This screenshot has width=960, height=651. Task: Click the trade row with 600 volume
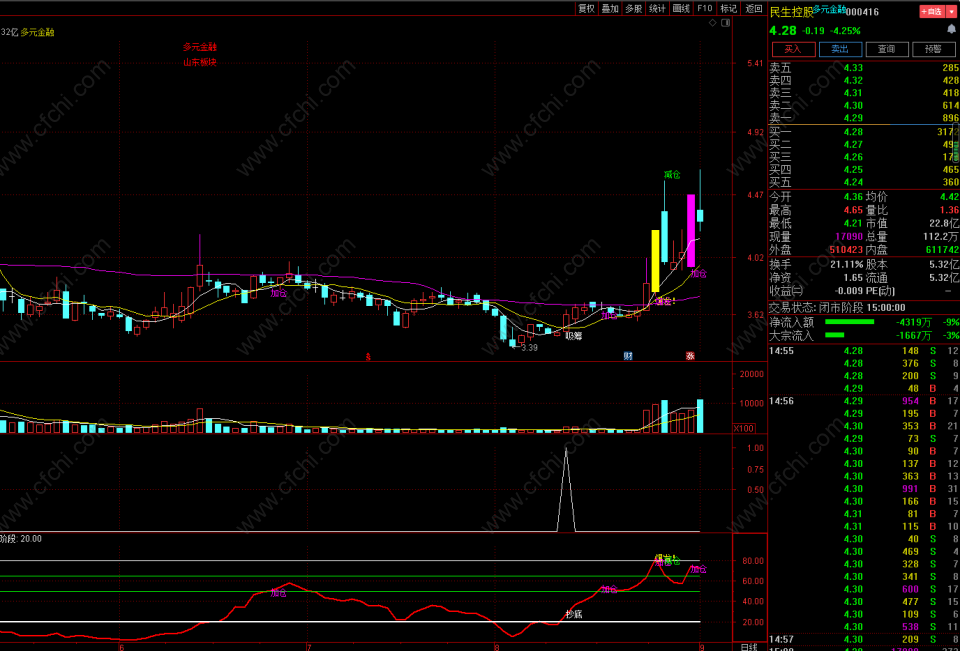point(863,589)
